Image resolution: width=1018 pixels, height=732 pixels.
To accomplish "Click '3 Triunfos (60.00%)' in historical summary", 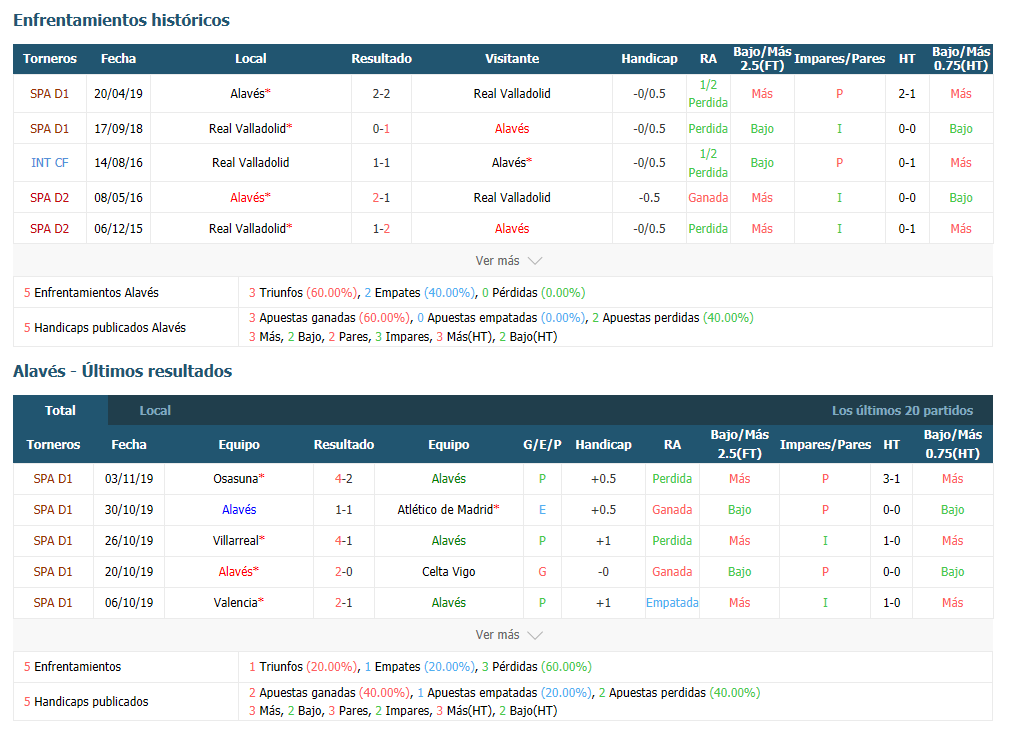I will click(x=303, y=293).
